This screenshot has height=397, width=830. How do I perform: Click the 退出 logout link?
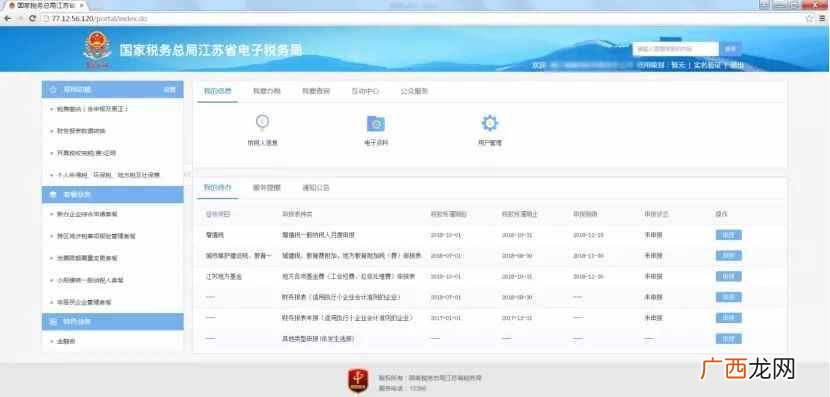pyautogui.click(x=736, y=65)
